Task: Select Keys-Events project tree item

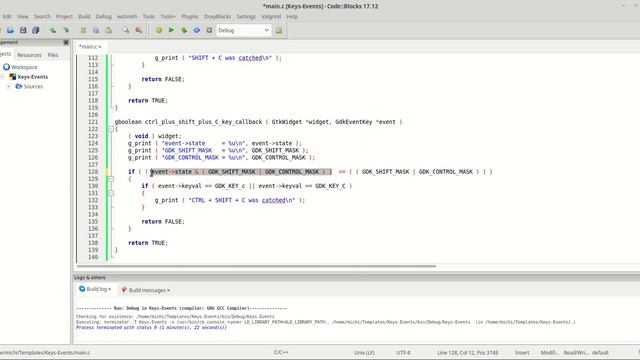Action: (33, 77)
